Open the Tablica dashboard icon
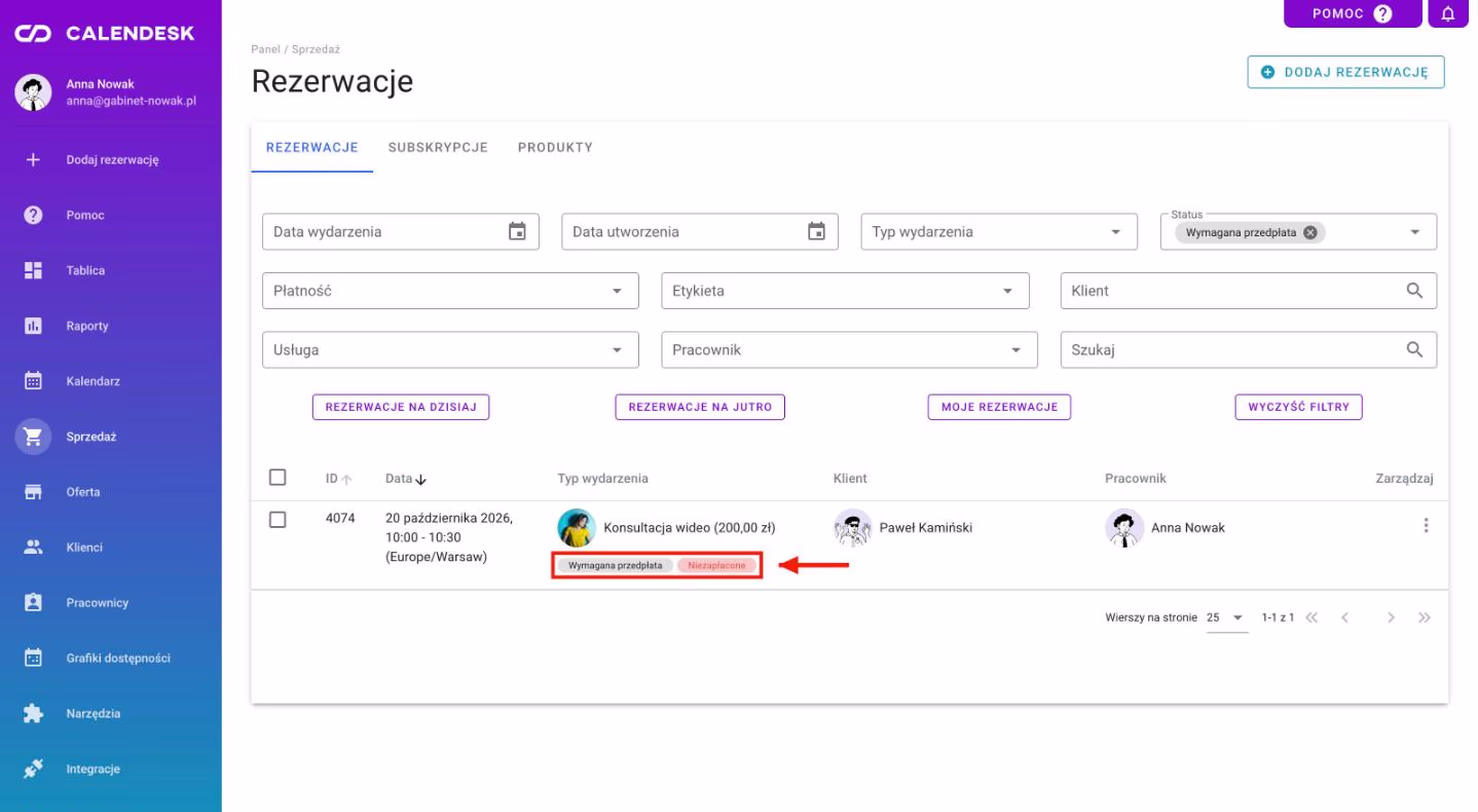Screen dimensions: 1478x812 pyautogui.click(x=33, y=270)
